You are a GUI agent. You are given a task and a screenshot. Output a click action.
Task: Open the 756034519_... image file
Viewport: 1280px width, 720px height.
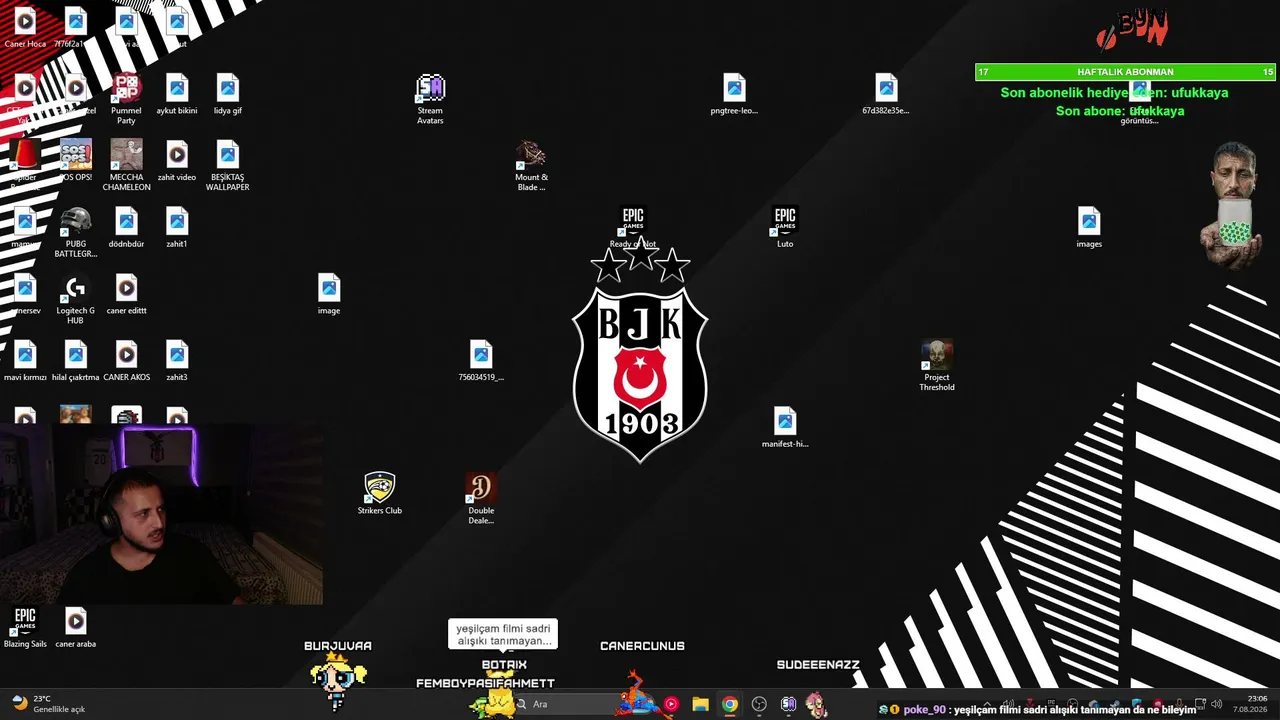click(481, 361)
